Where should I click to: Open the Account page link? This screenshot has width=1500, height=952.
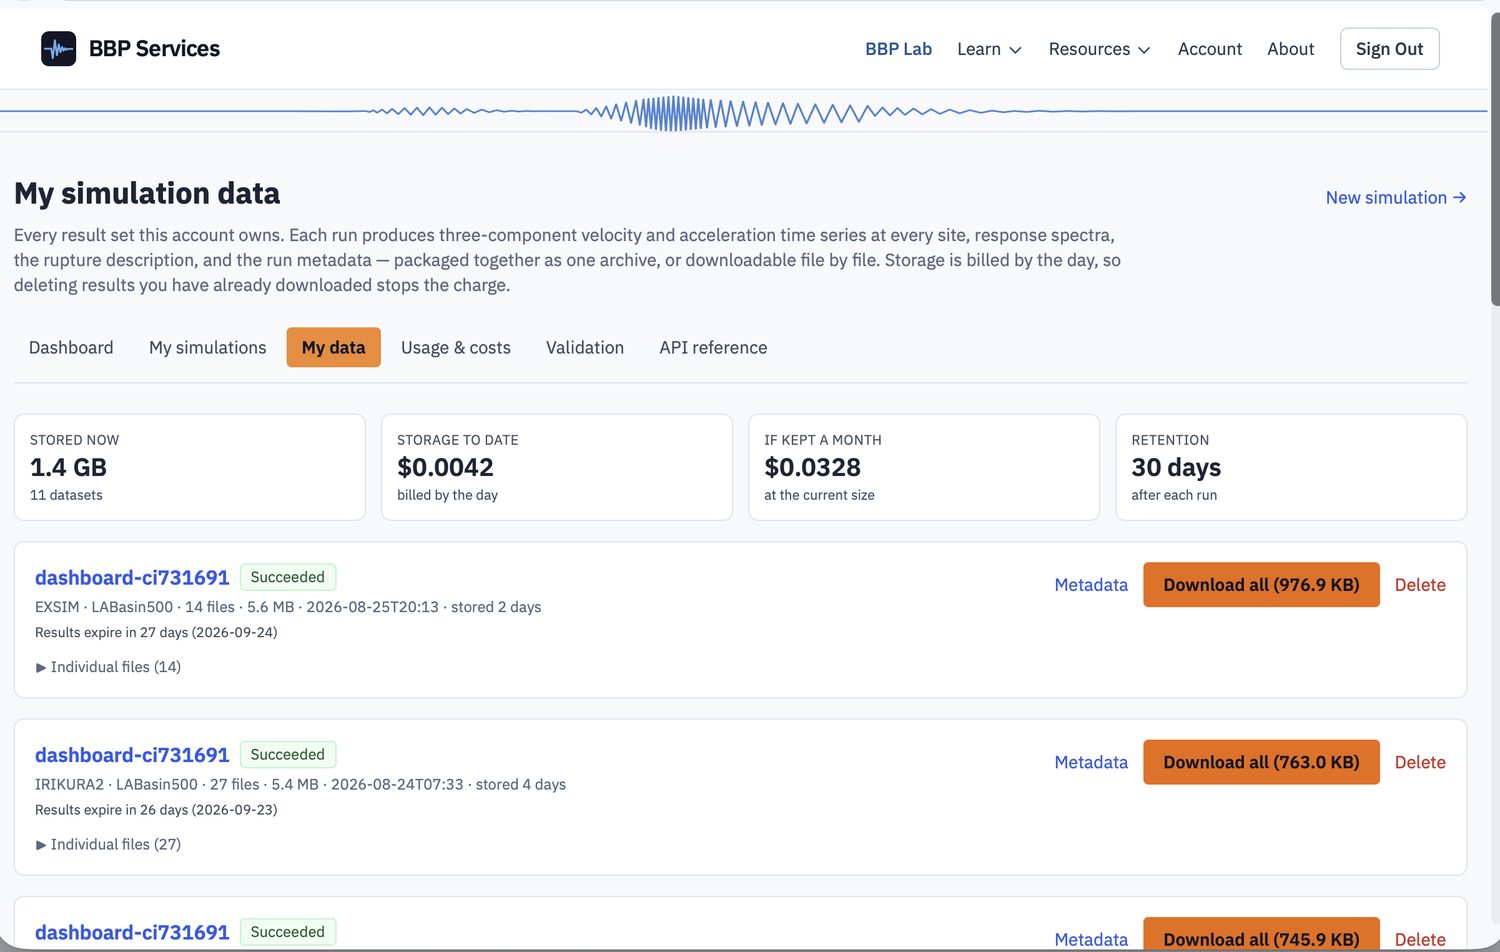tap(1209, 49)
